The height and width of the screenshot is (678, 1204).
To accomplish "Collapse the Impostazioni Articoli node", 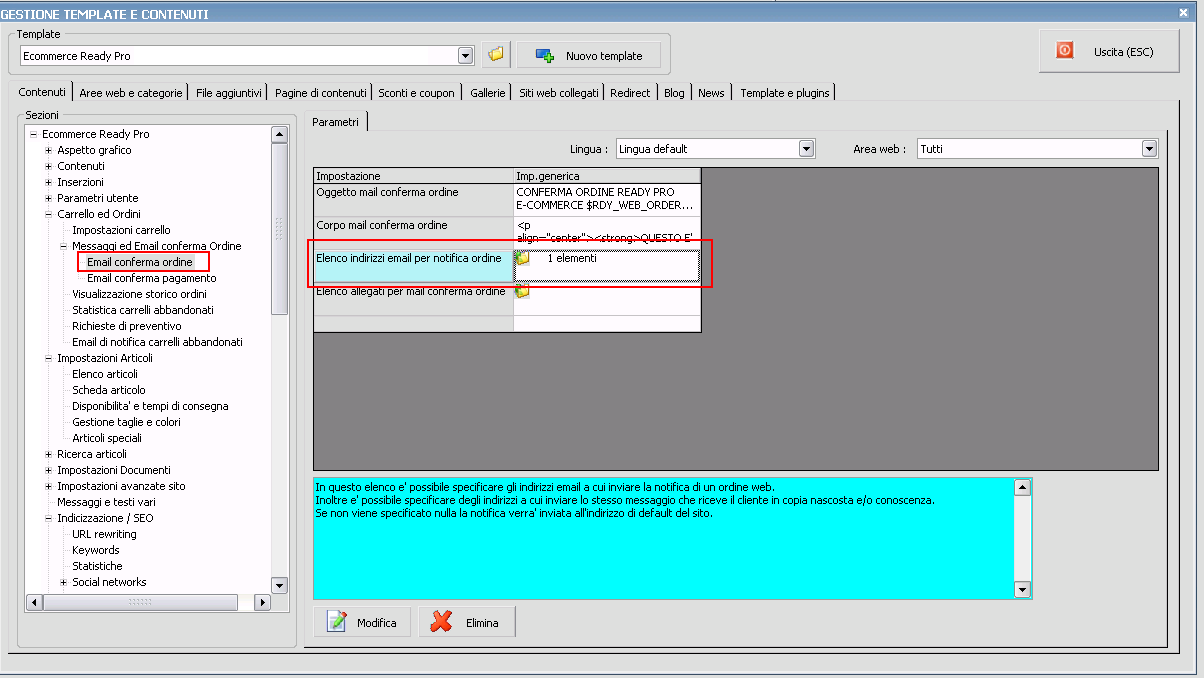I will [x=48, y=358].
